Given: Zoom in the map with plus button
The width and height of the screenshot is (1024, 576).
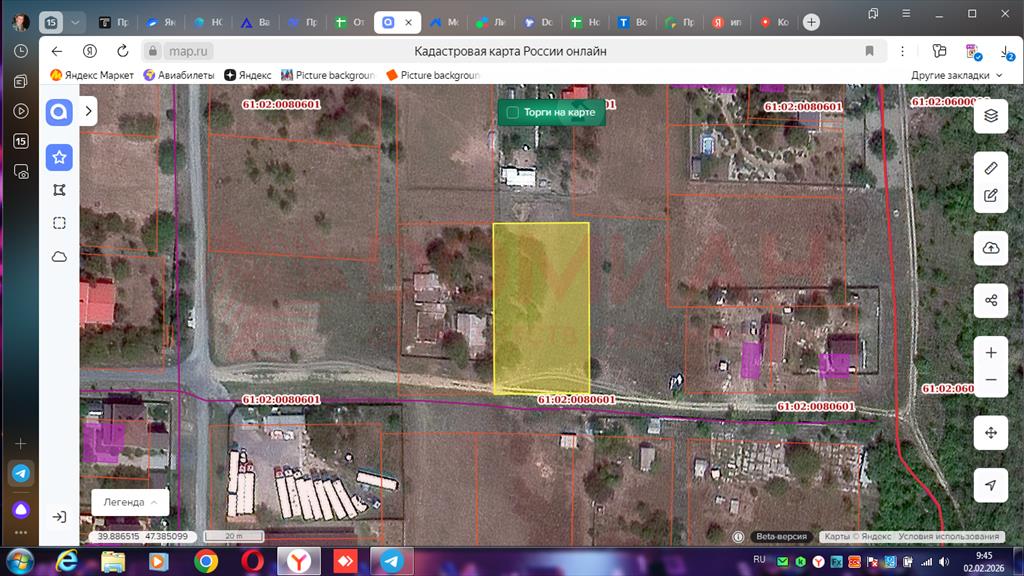Looking at the screenshot, I should point(990,353).
